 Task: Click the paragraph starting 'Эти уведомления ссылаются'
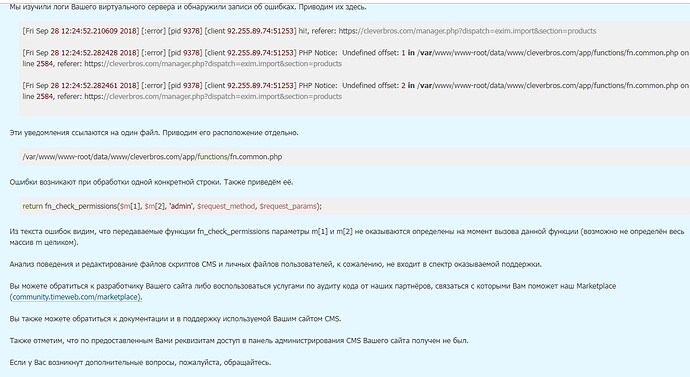(x=154, y=132)
